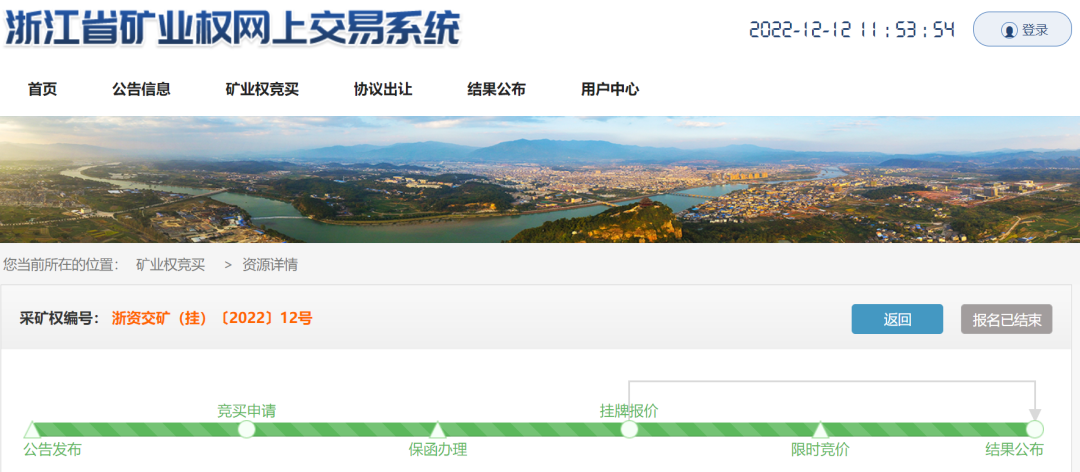The width and height of the screenshot is (1080, 472).
Task: Click the user avatar icon beside 登录
Action: coord(1009,30)
